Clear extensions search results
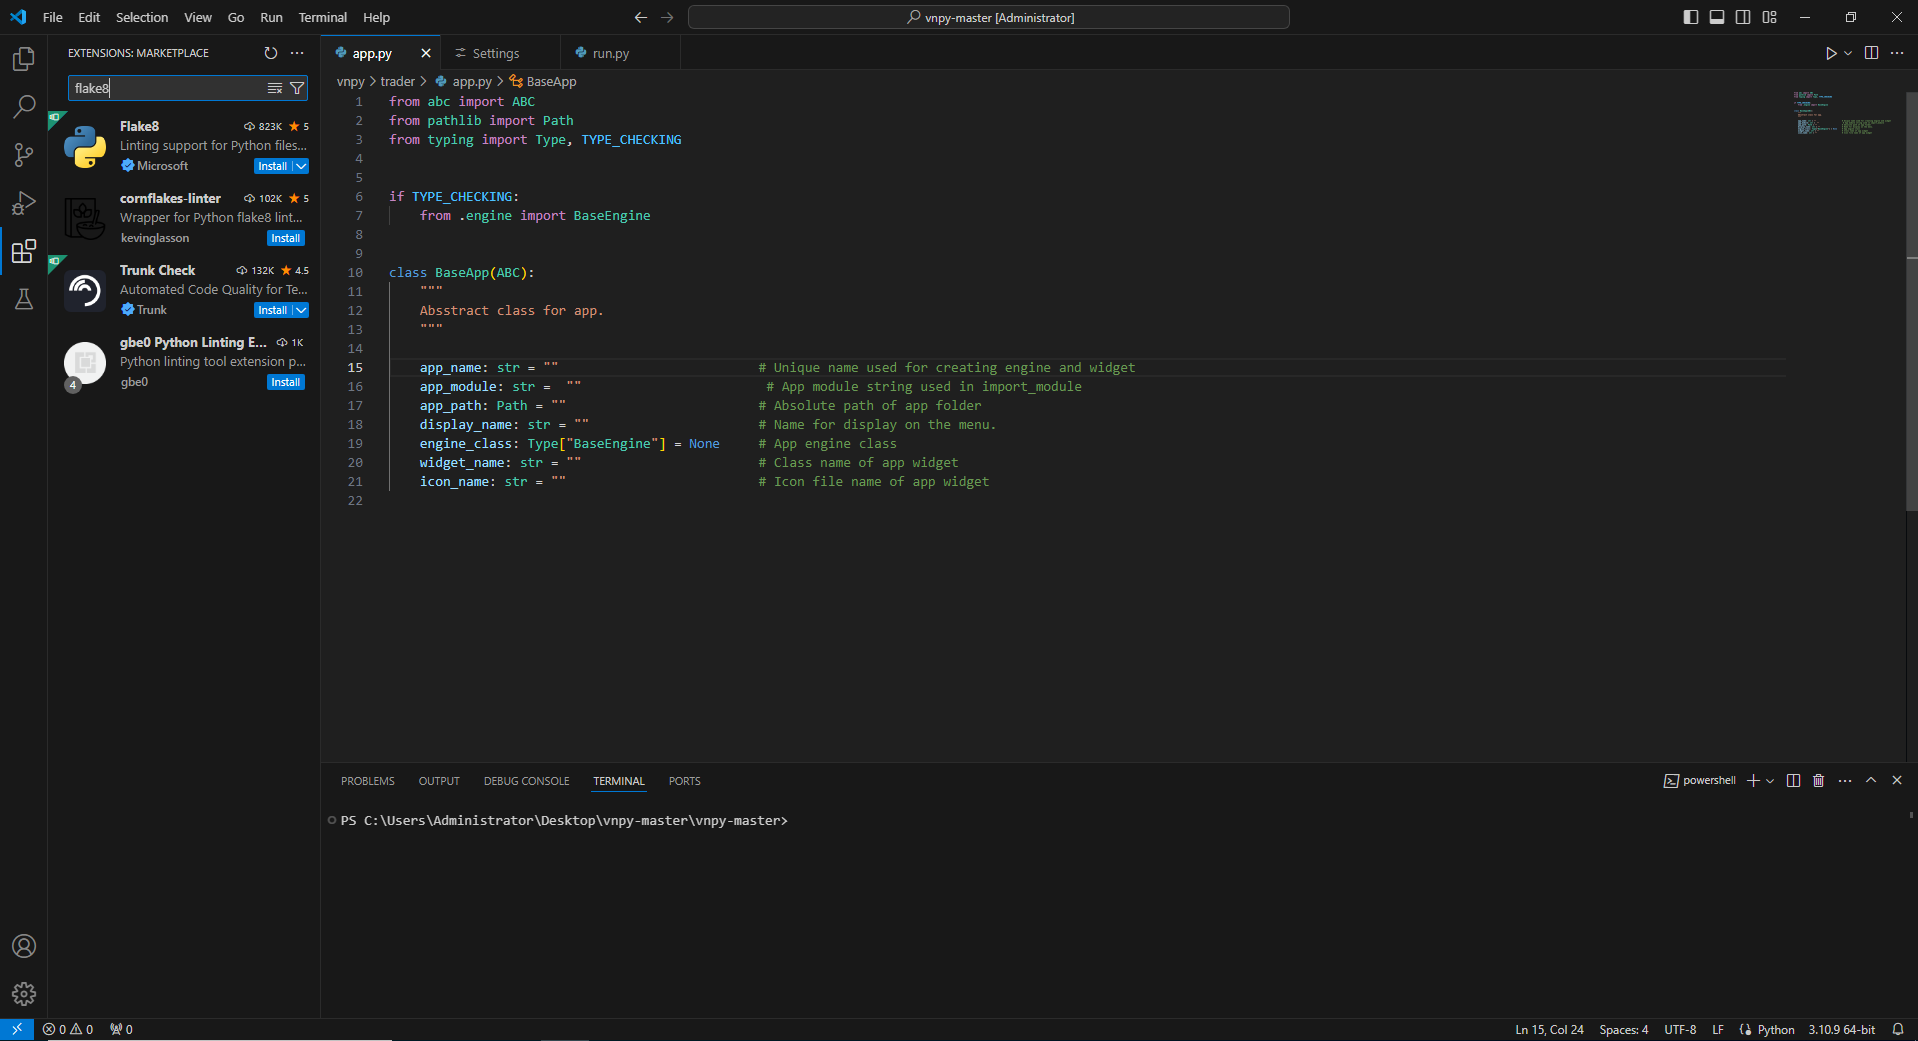 pos(275,88)
